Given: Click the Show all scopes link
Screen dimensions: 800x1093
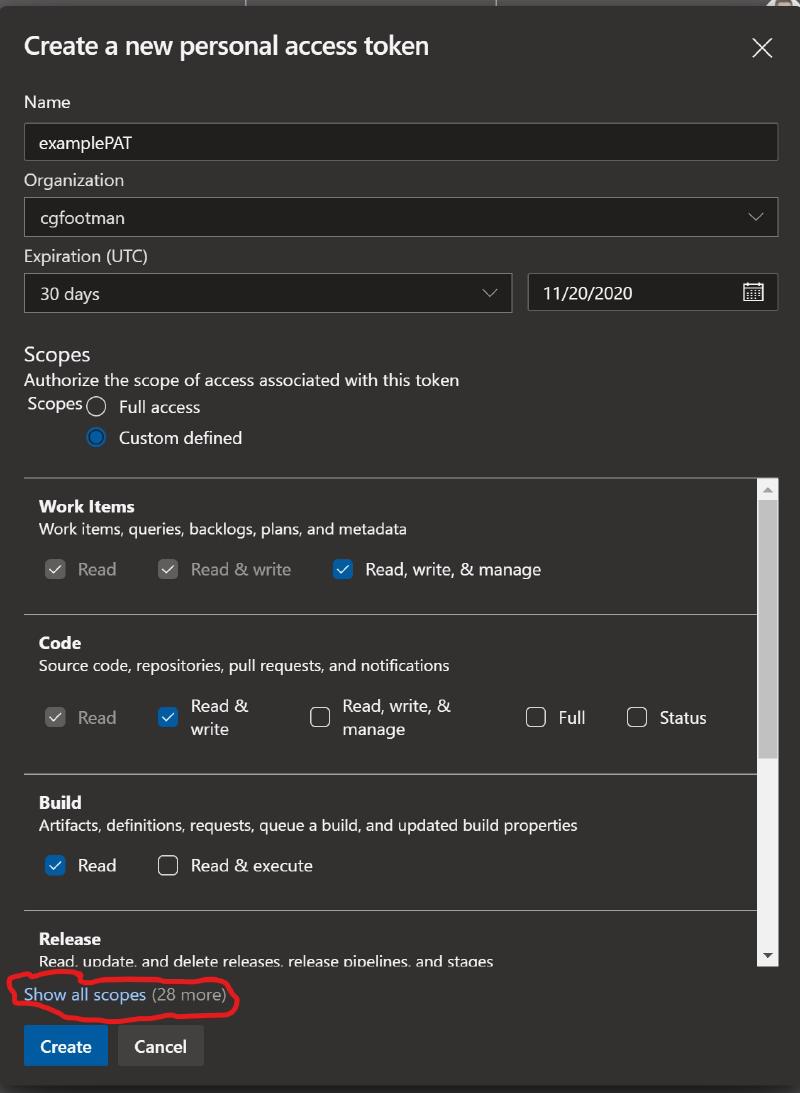Looking at the screenshot, I should (x=85, y=995).
